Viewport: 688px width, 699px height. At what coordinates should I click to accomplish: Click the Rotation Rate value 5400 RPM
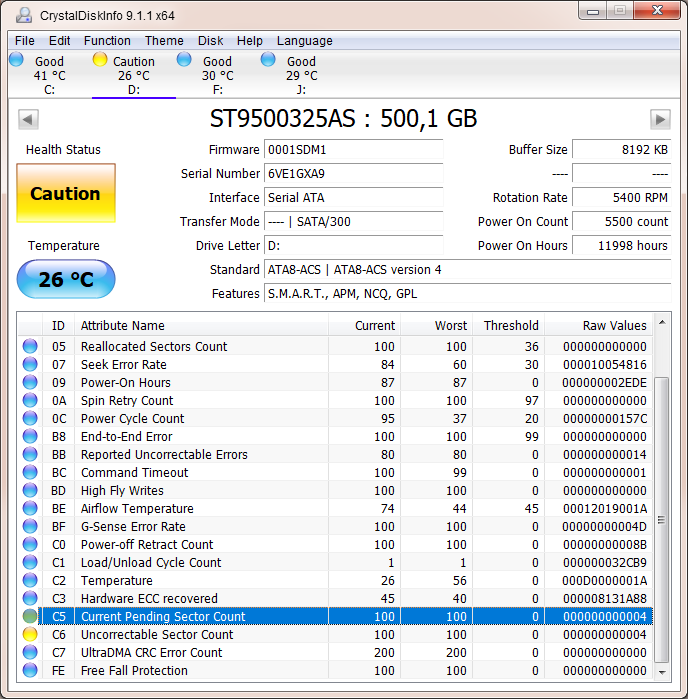622,197
